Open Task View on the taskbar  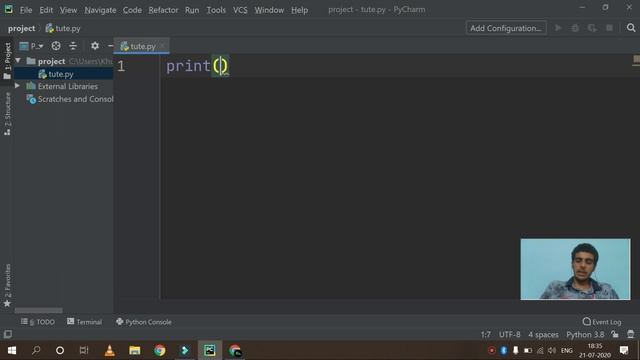click(84, 350)
